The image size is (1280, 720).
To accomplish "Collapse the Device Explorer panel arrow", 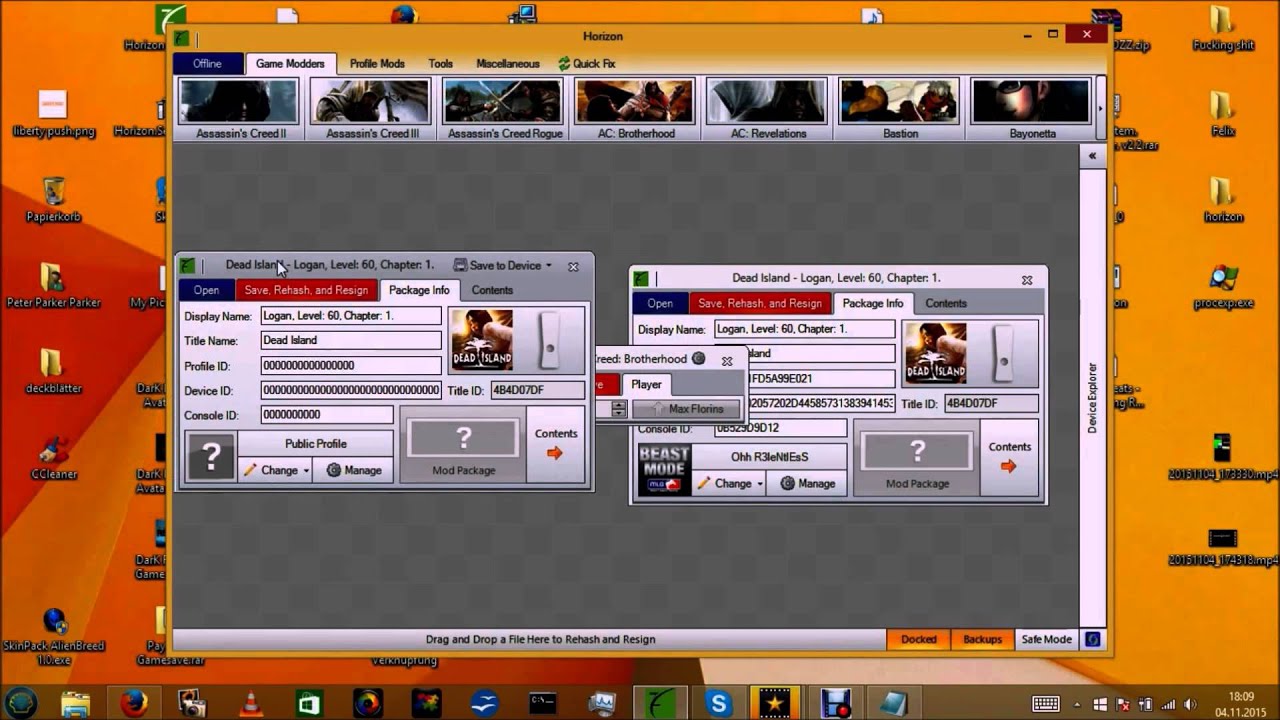I will (x=1092, y=155).
